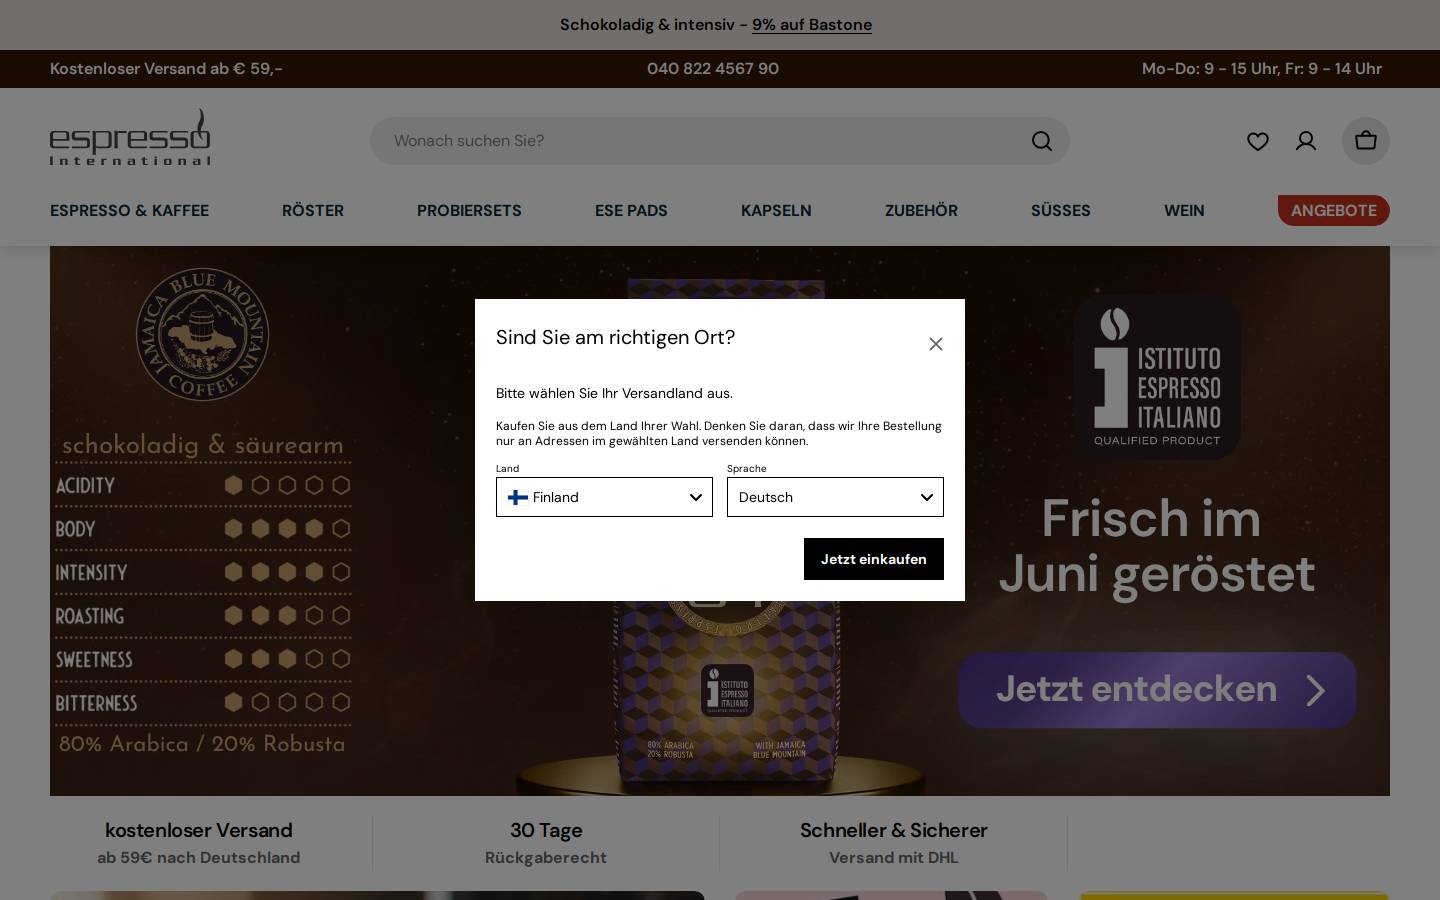1440x900 pixels.
Task: Open the ZUBEHÖR menu
Action: tap(921, 210)
